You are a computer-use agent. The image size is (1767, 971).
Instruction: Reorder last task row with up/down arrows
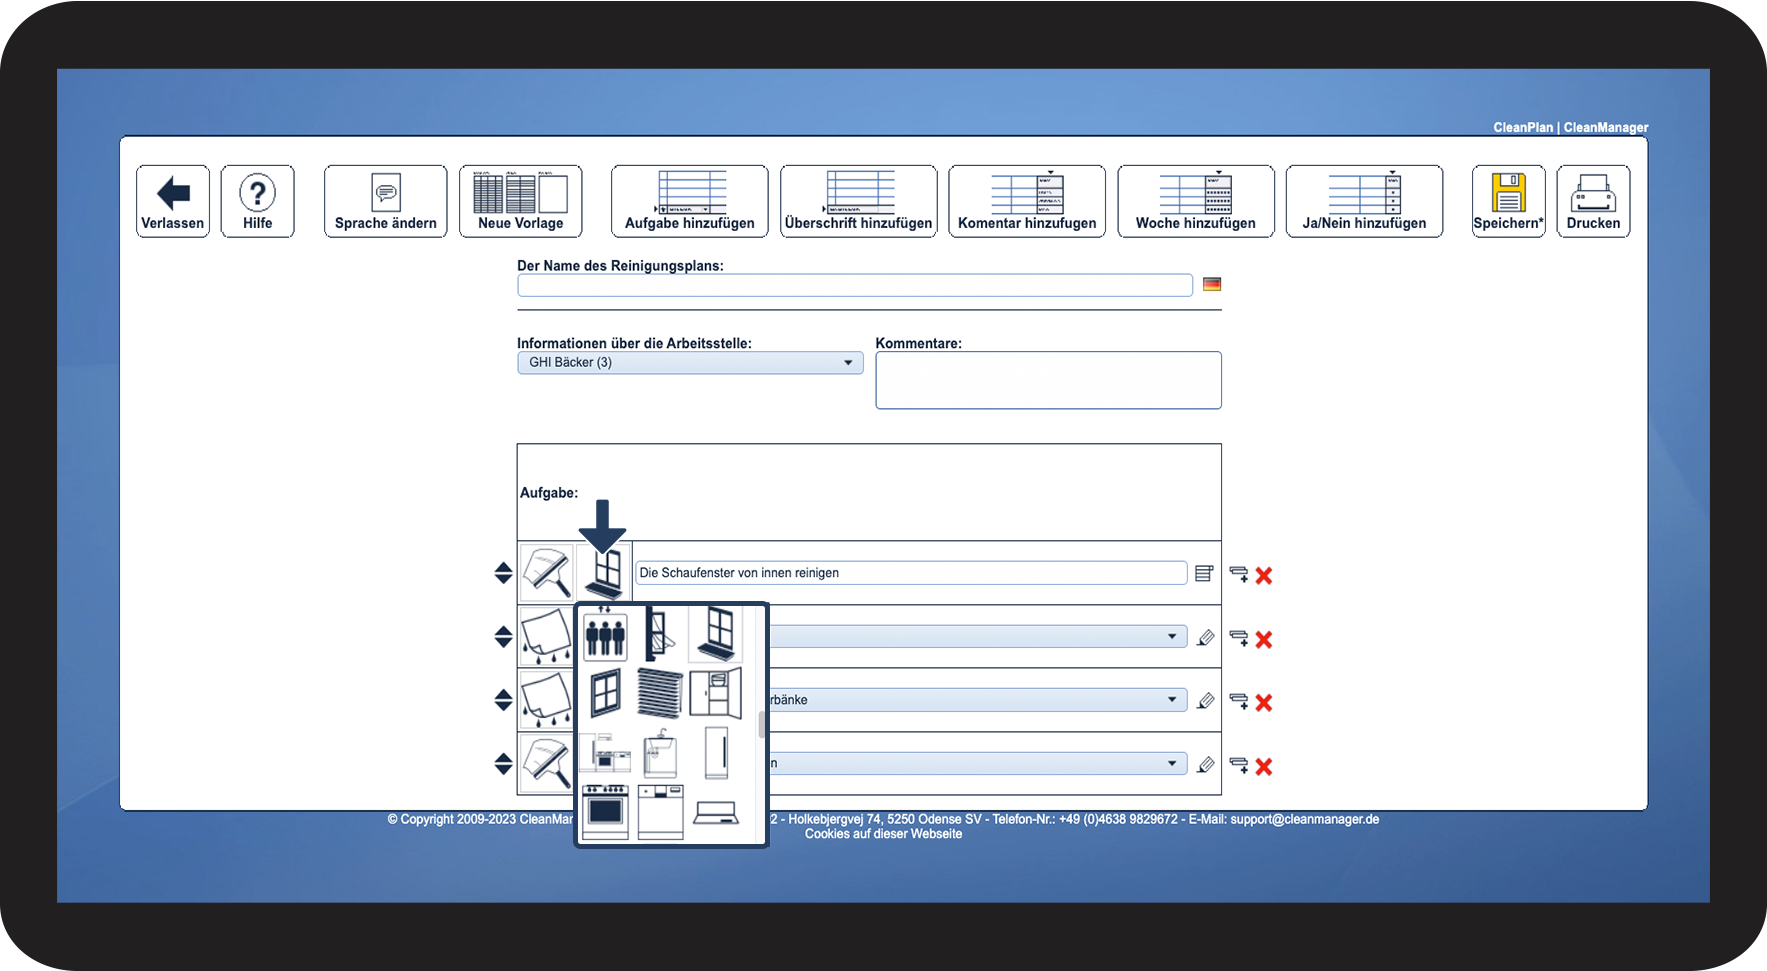pyautogui.click(x=503, y=764)
